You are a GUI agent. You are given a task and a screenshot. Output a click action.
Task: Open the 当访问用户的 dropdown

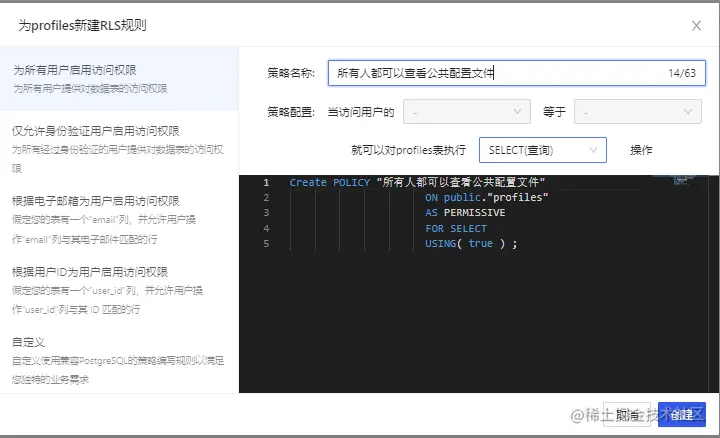click(x=467, y=112)
